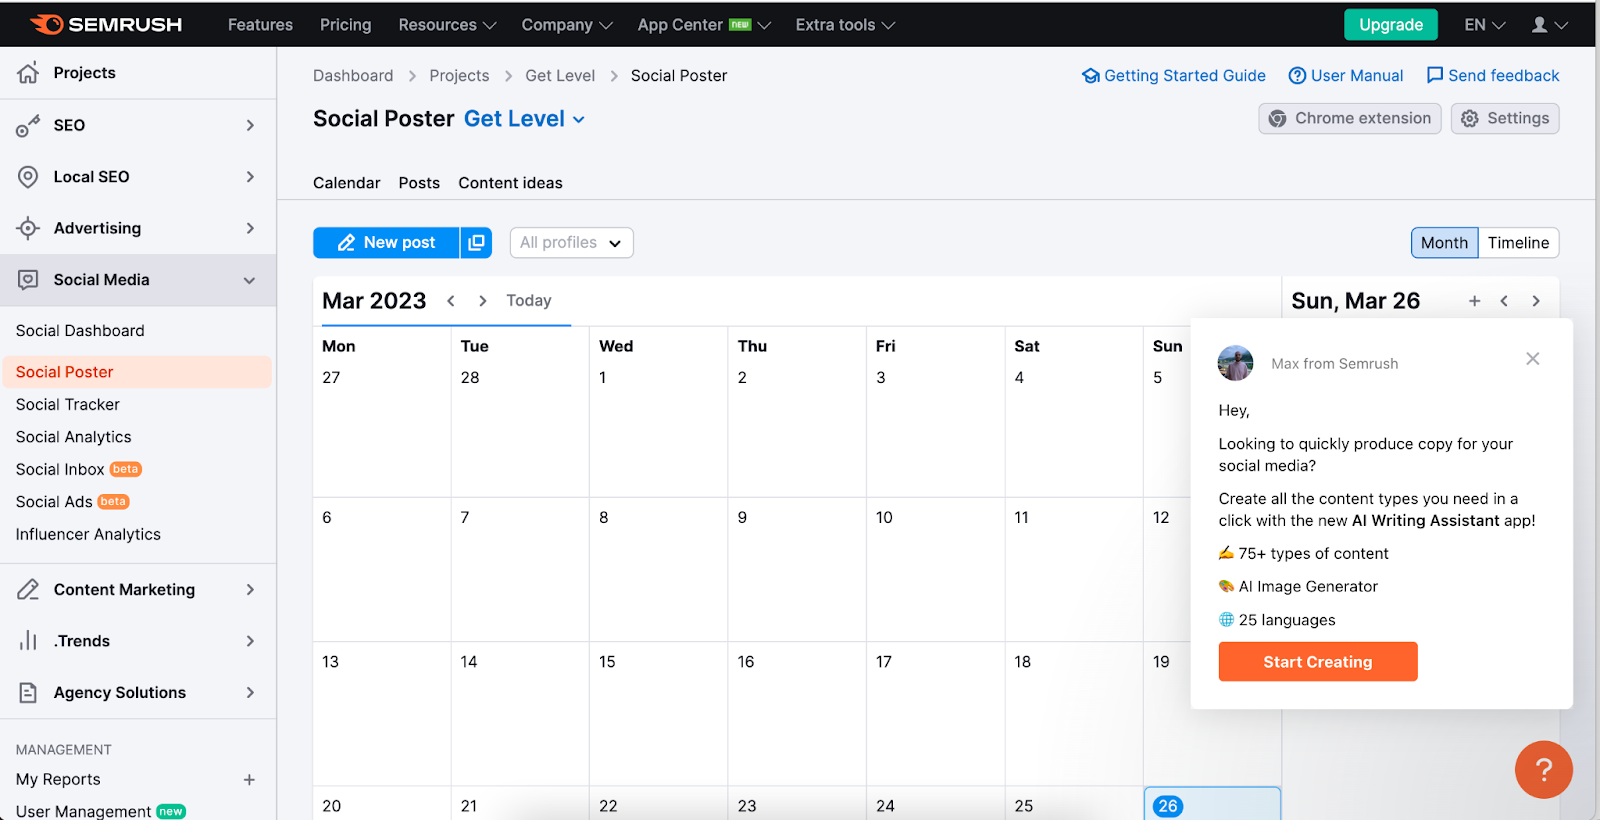Click the .Trends bar chart icon

click(x=28, y=641)
